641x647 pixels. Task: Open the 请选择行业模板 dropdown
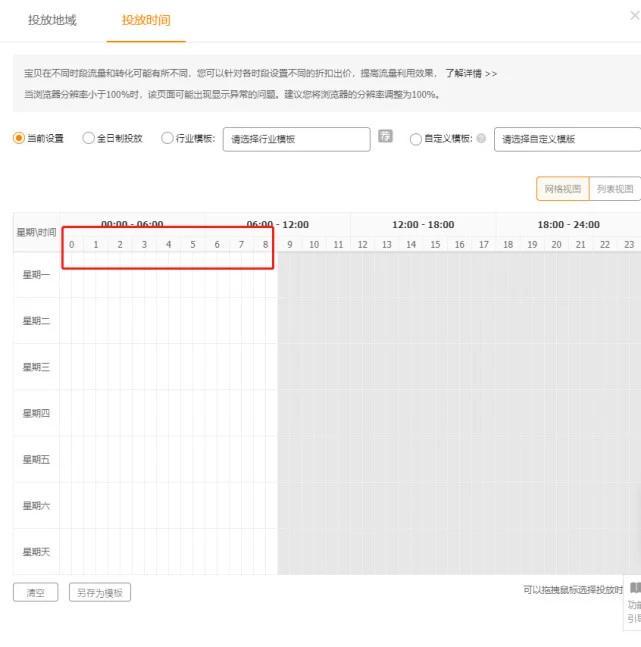(296, 139)
